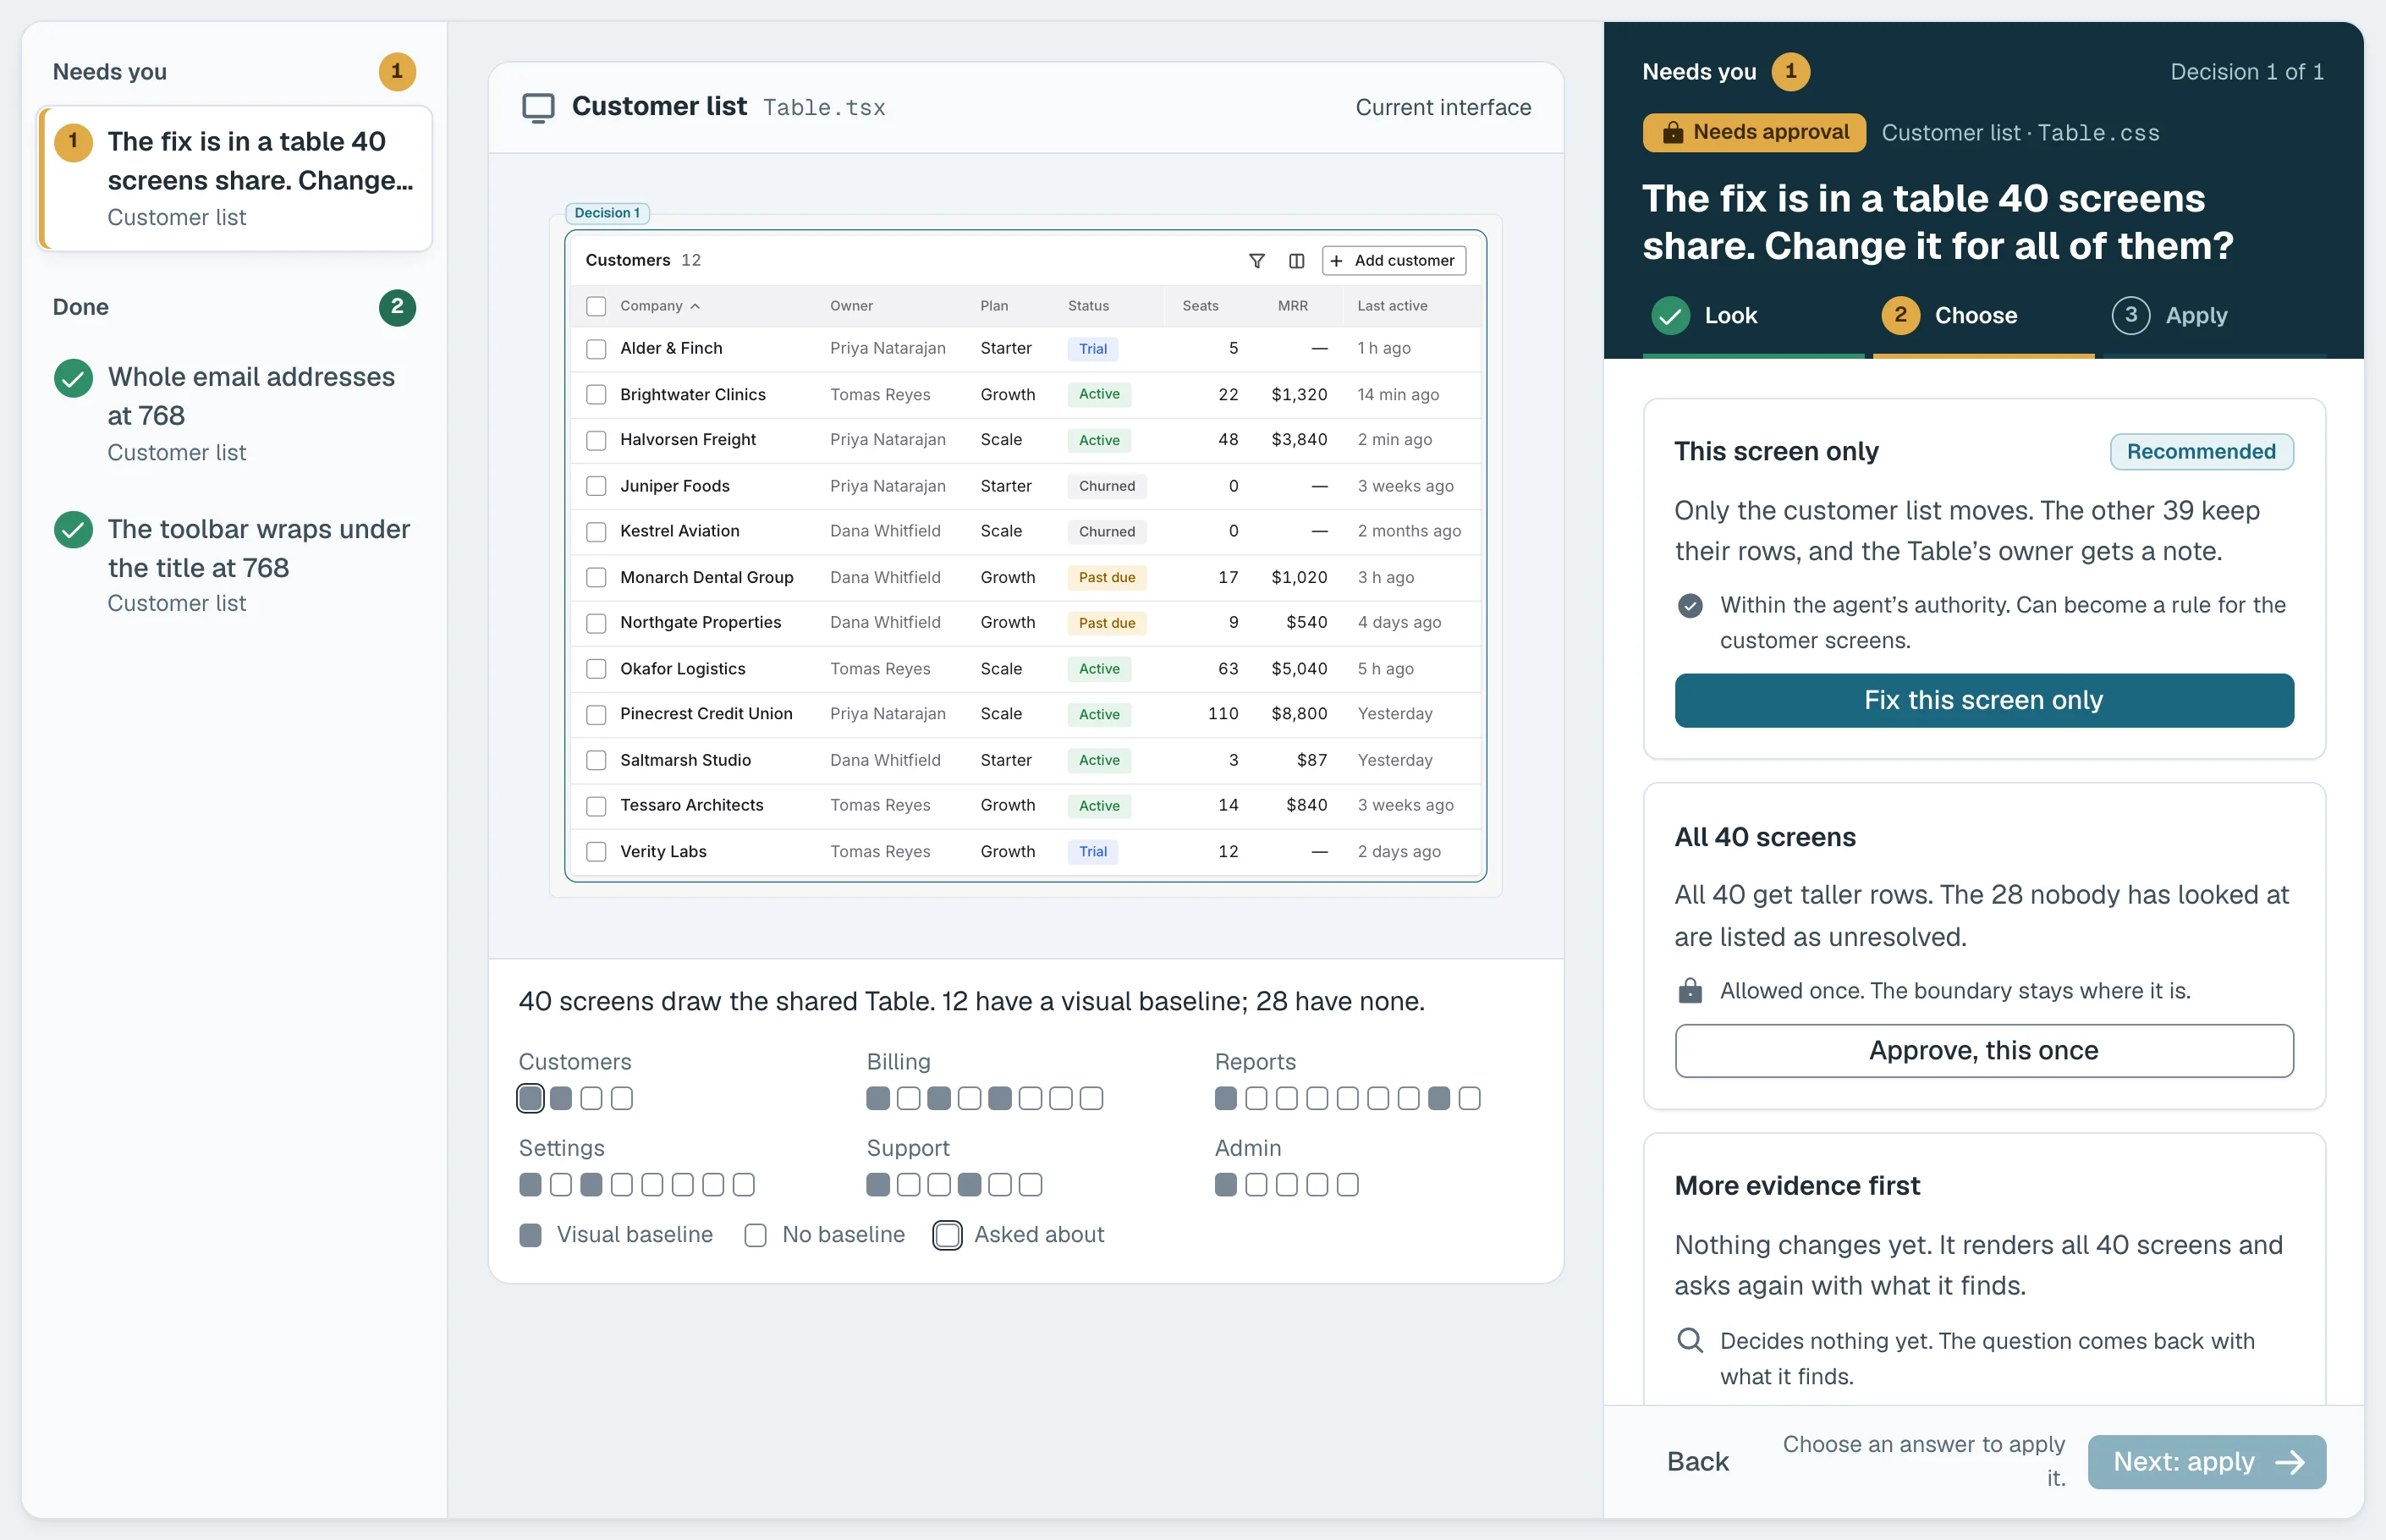The image size is (2386, 1540).
Task: Click the Add customer button
Action: click(x=1394, y=261)
